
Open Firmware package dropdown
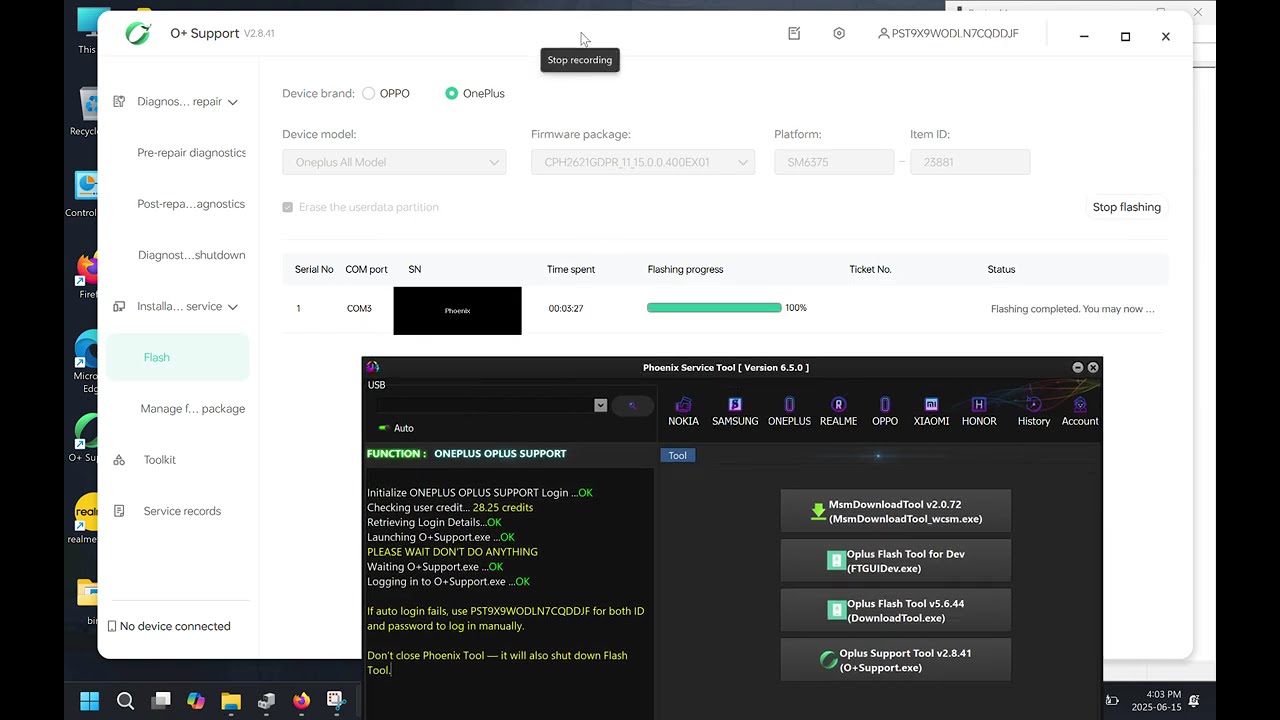point(643,162)
